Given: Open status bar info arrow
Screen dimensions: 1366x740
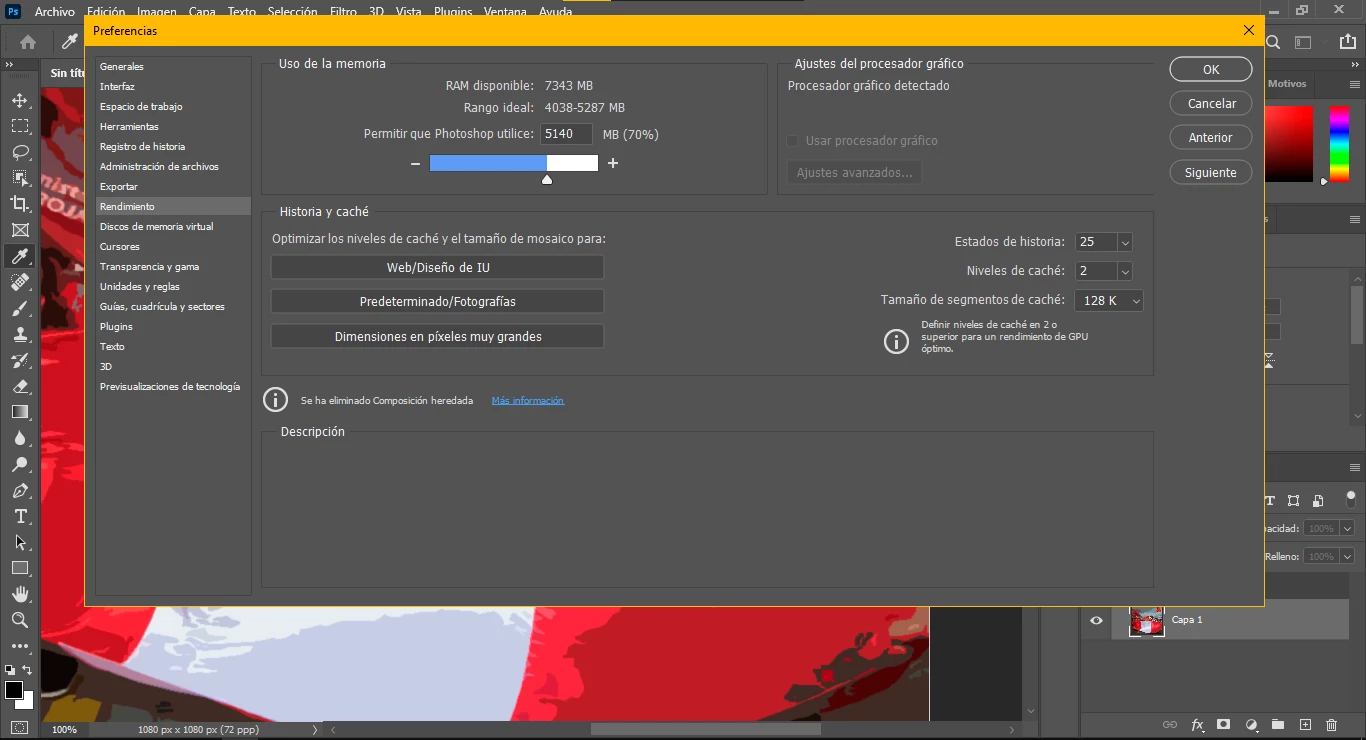Looking at the screenshot, I should coord(315,730).
